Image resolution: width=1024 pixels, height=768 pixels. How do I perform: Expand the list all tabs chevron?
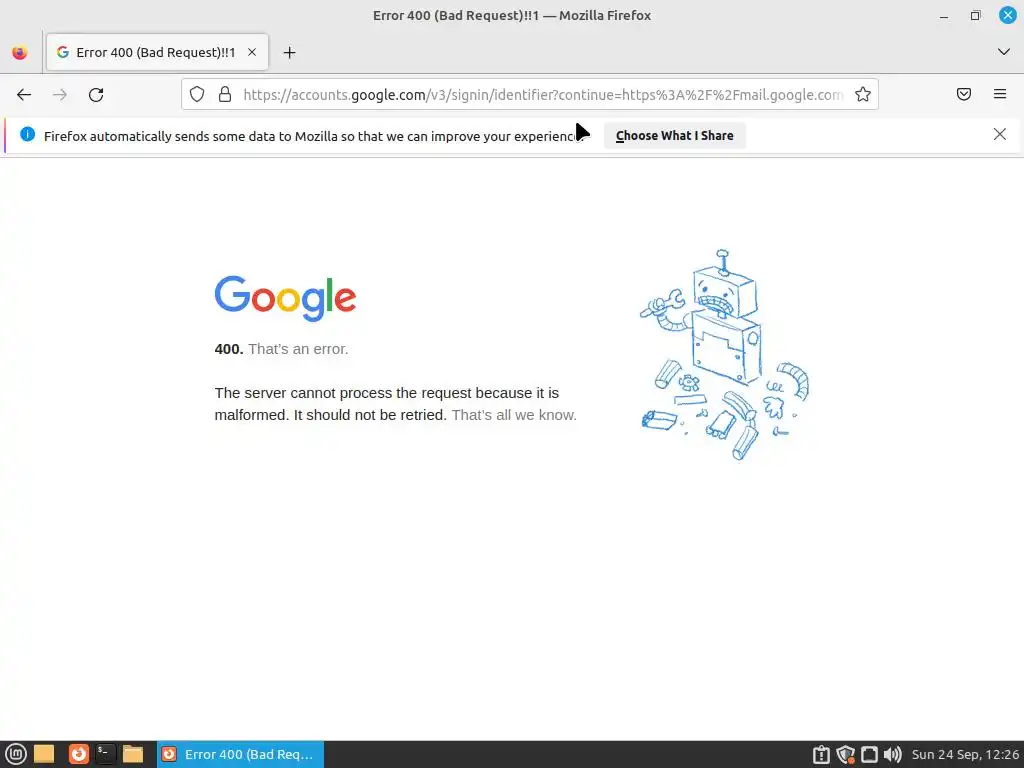(1003, 52)
